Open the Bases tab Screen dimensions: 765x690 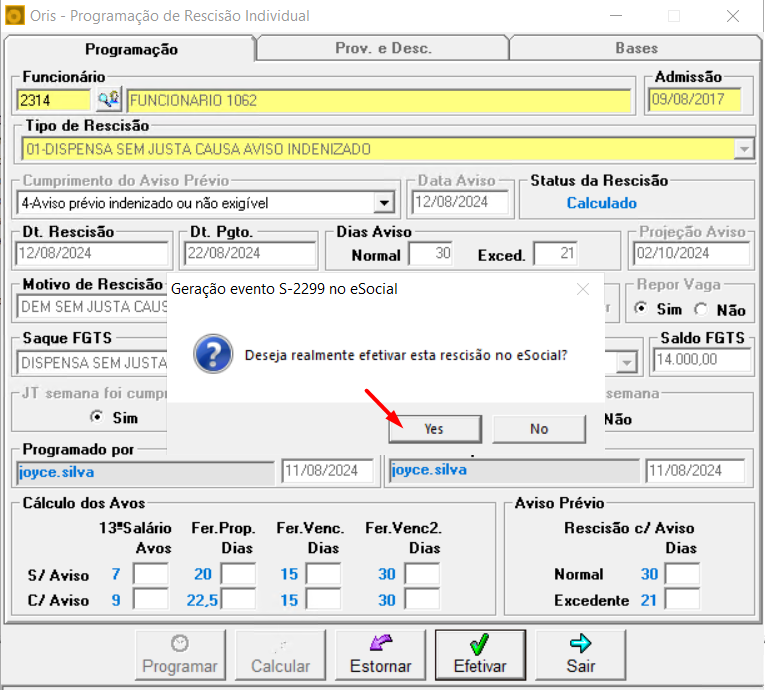click(636, 48)
